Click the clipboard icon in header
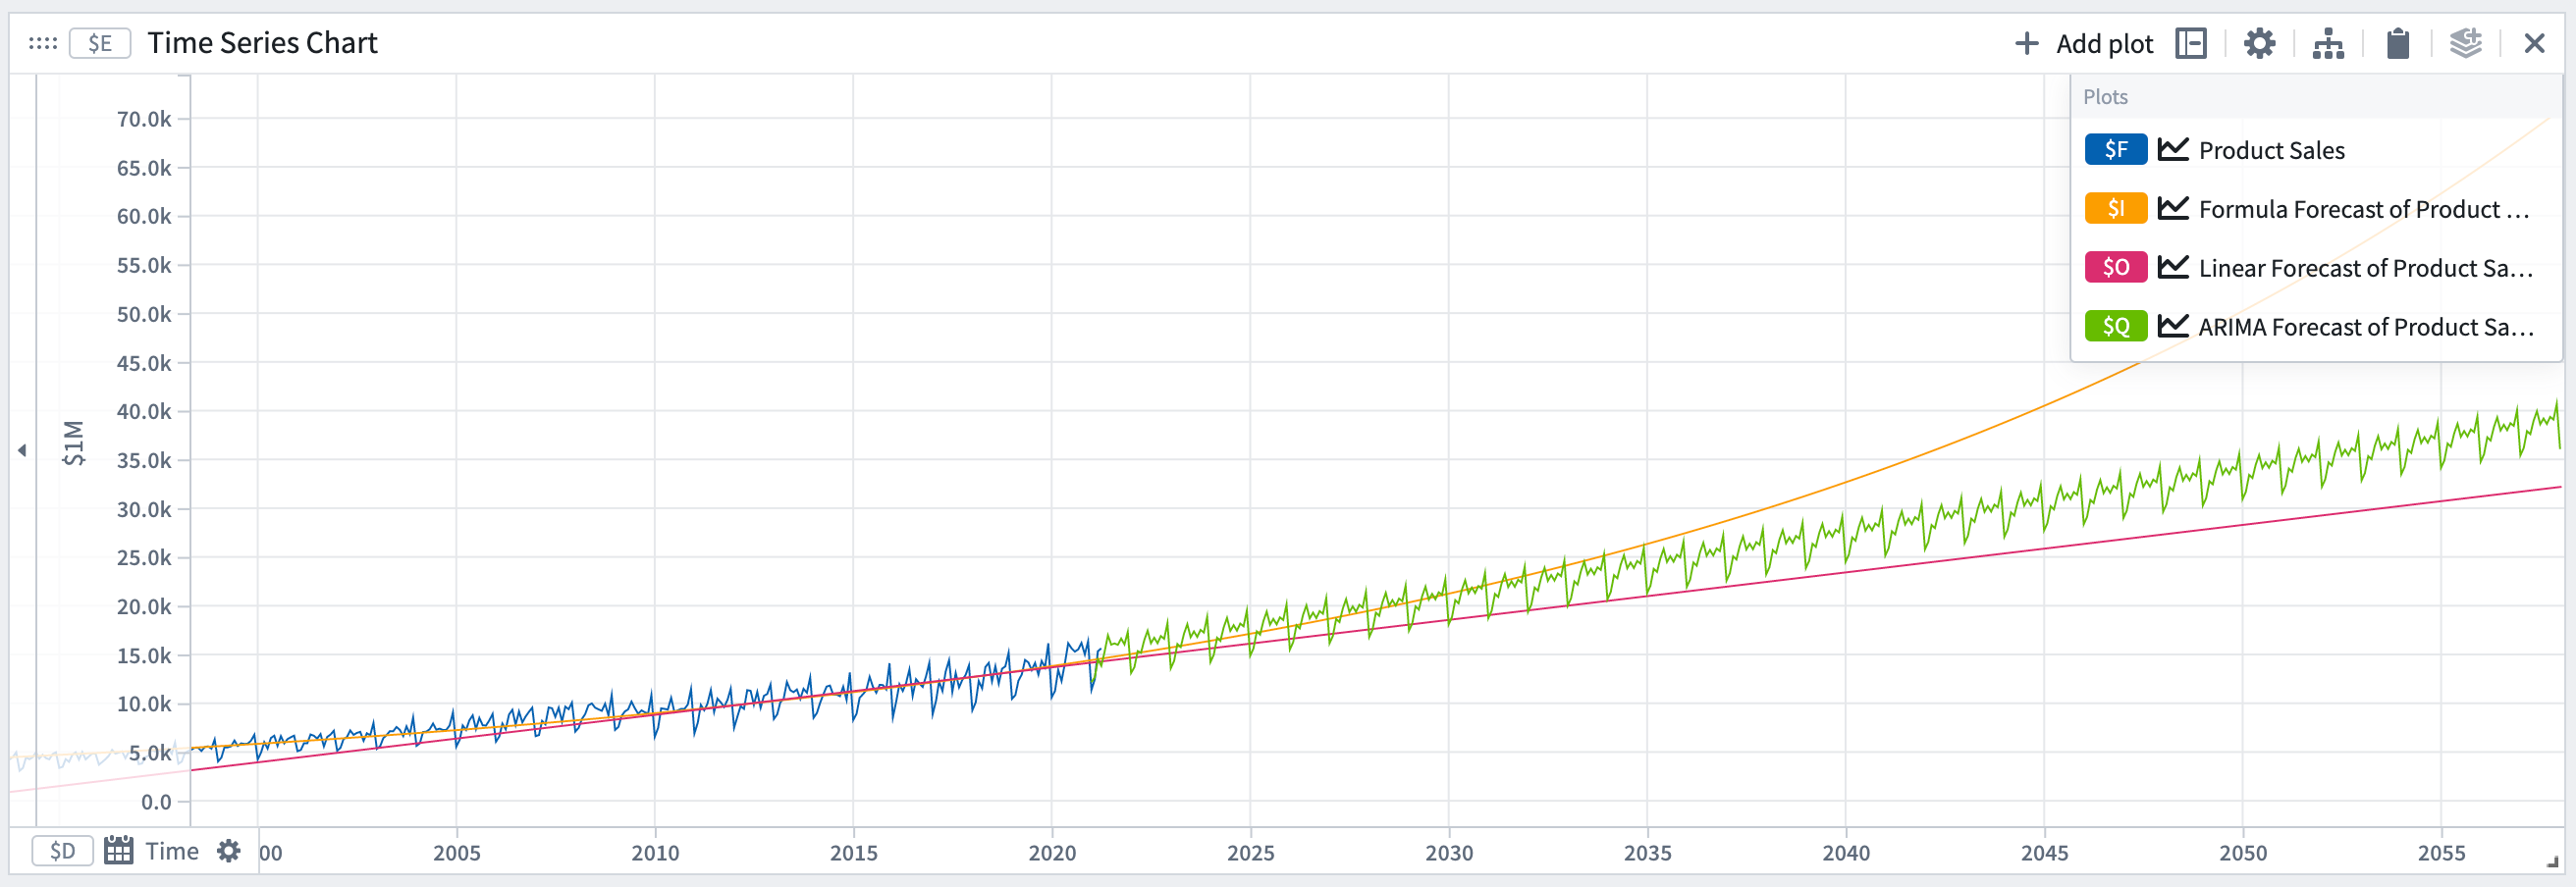 [2398, 44]
